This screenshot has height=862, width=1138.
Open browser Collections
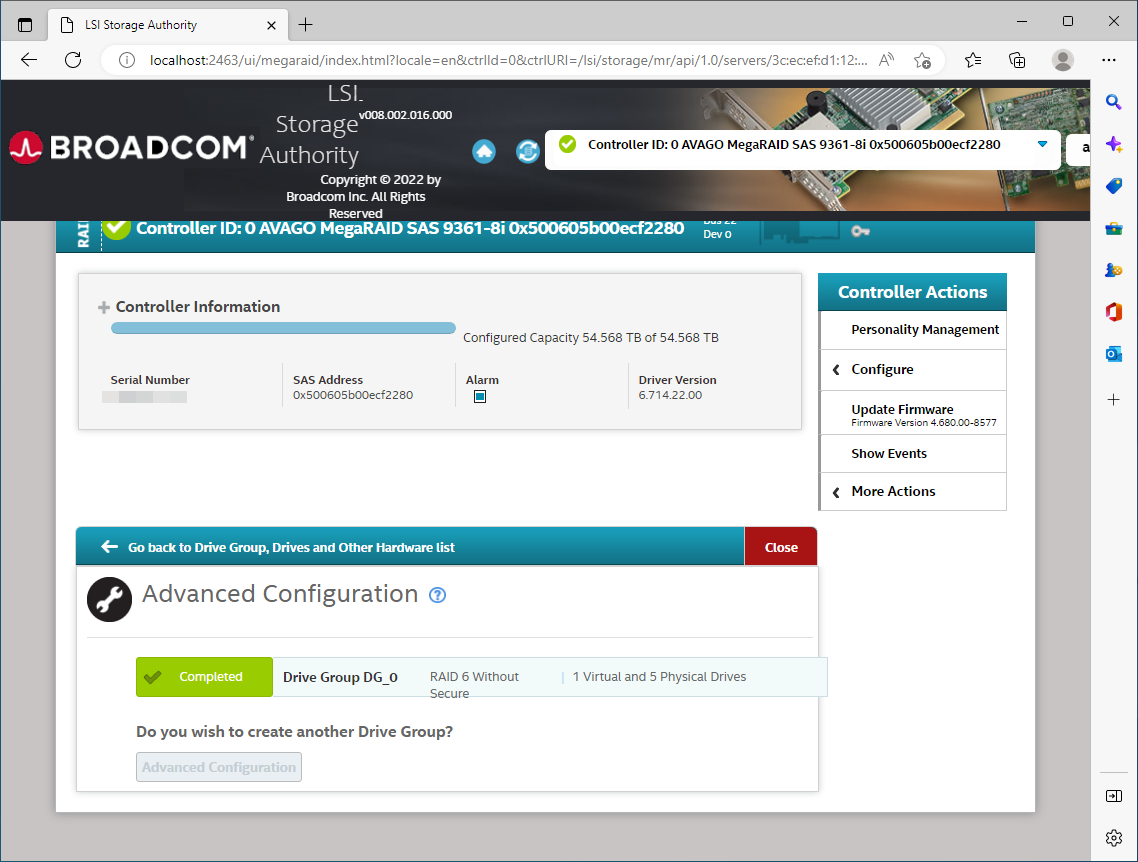1018,60
